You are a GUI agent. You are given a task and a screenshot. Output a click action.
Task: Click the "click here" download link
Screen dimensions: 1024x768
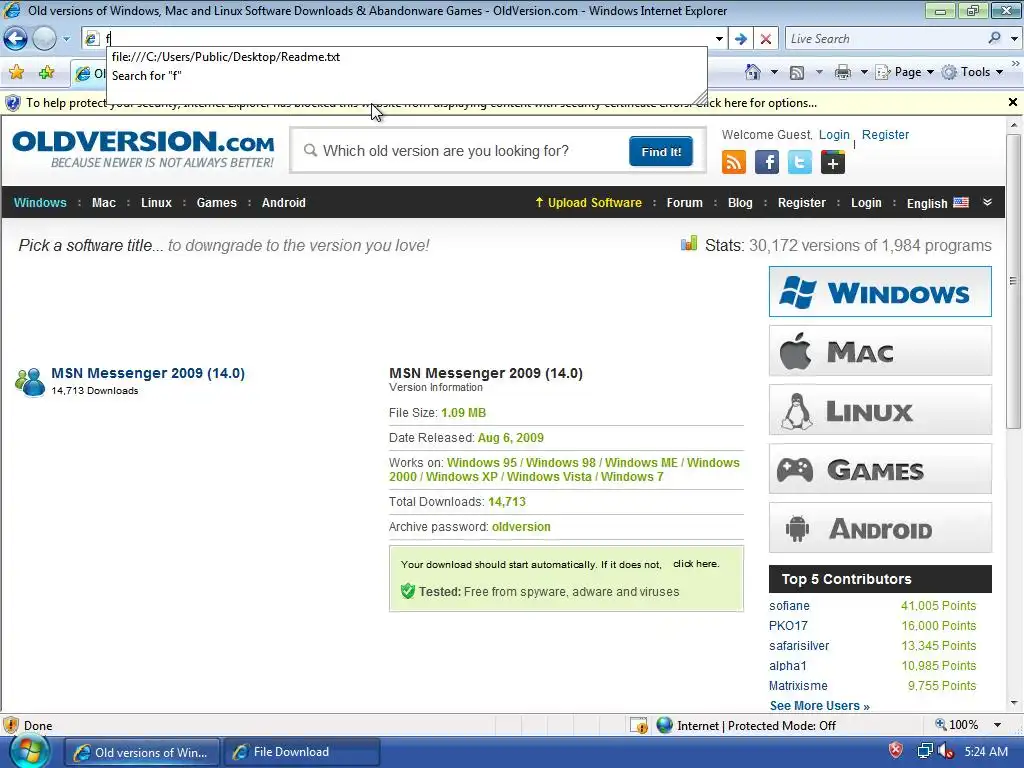pos(696,564)
